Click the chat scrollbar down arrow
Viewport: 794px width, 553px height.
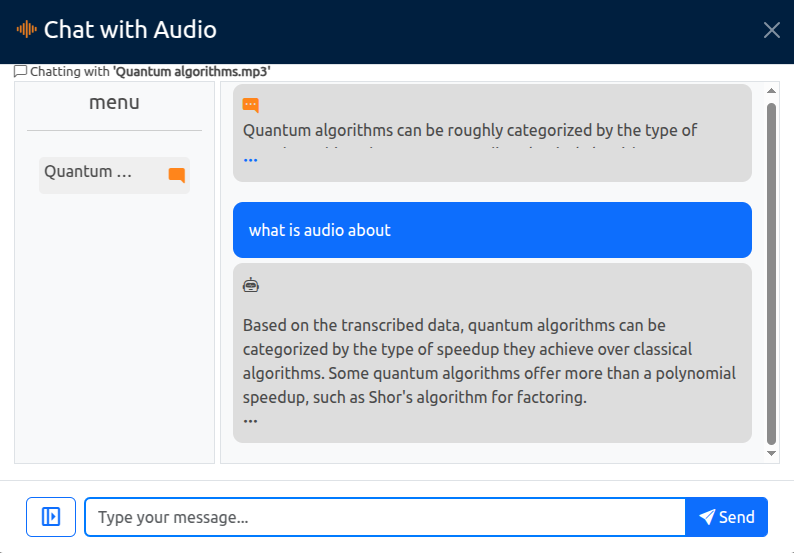tap(771, 453)
